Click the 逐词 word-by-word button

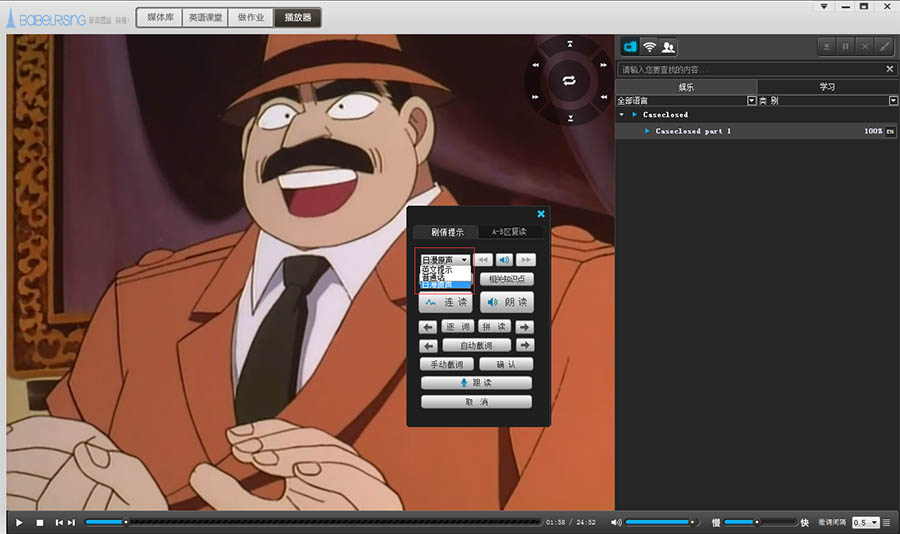coord(457,327)
